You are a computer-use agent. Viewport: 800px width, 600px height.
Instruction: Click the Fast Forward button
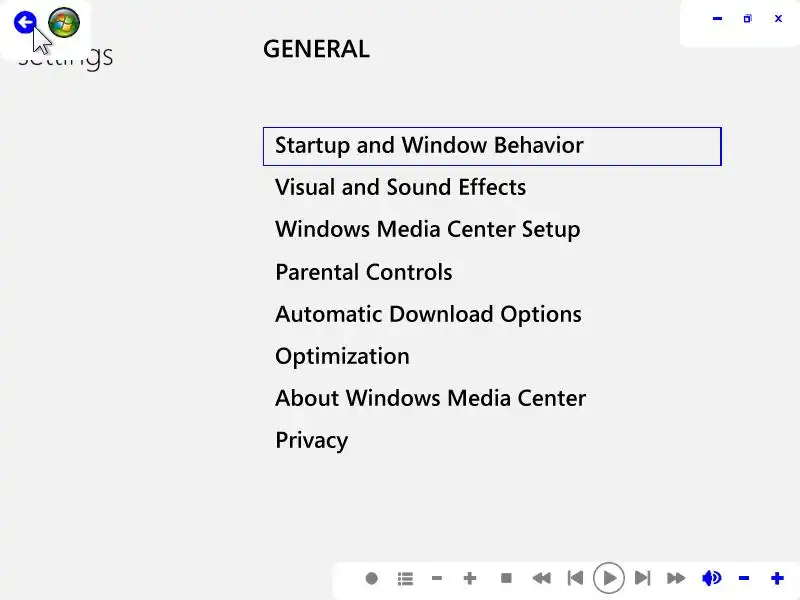click(676, 578)
